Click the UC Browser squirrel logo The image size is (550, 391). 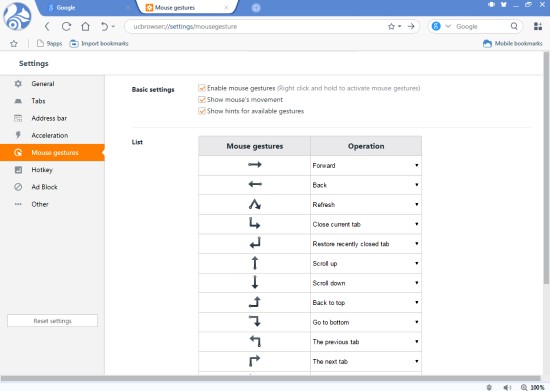[17, 16]
